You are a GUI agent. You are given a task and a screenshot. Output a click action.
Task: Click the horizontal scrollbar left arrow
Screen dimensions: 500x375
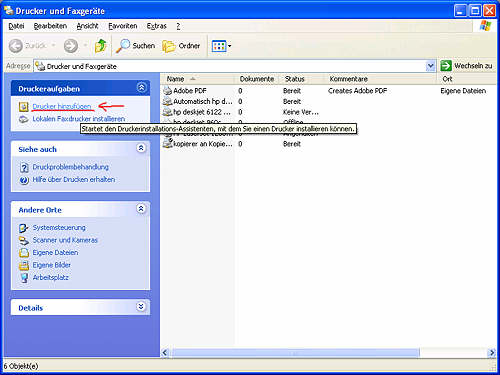click(165, 352)
